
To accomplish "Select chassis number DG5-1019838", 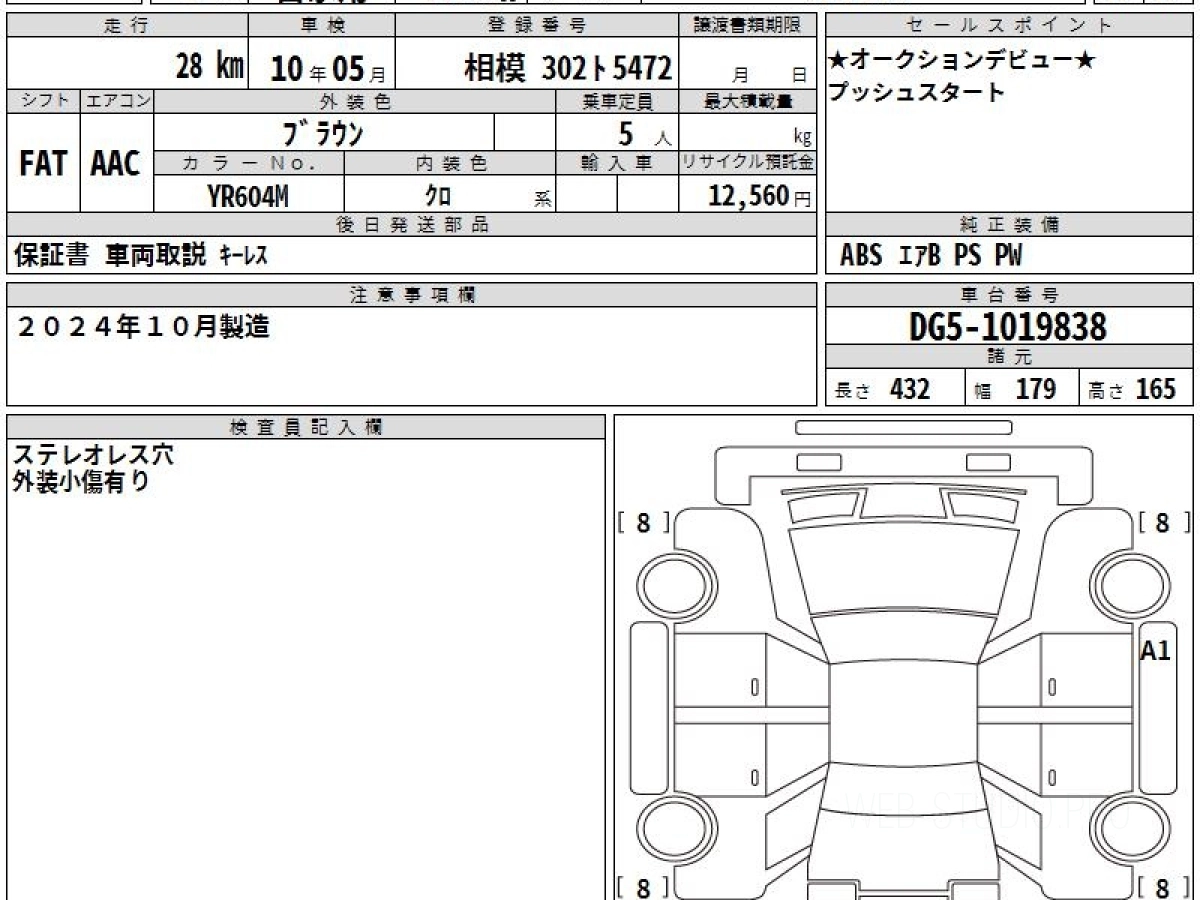I will [1008, 327].
